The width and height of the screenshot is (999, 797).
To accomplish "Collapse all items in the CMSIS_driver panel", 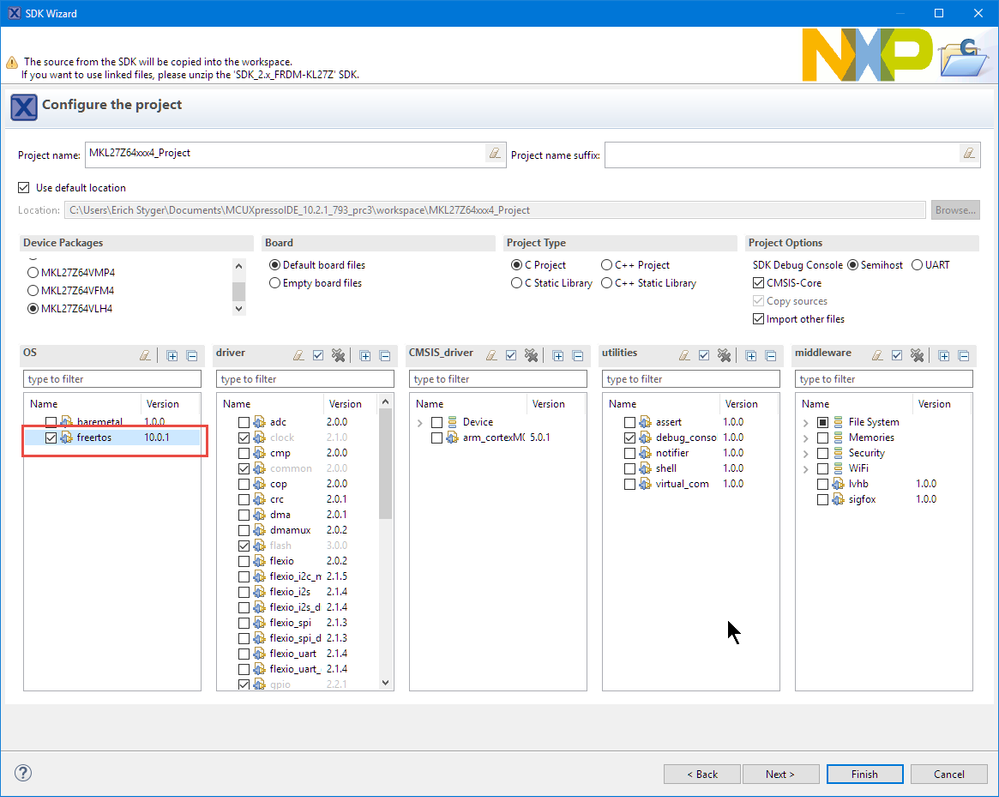I will coord(578,355).
